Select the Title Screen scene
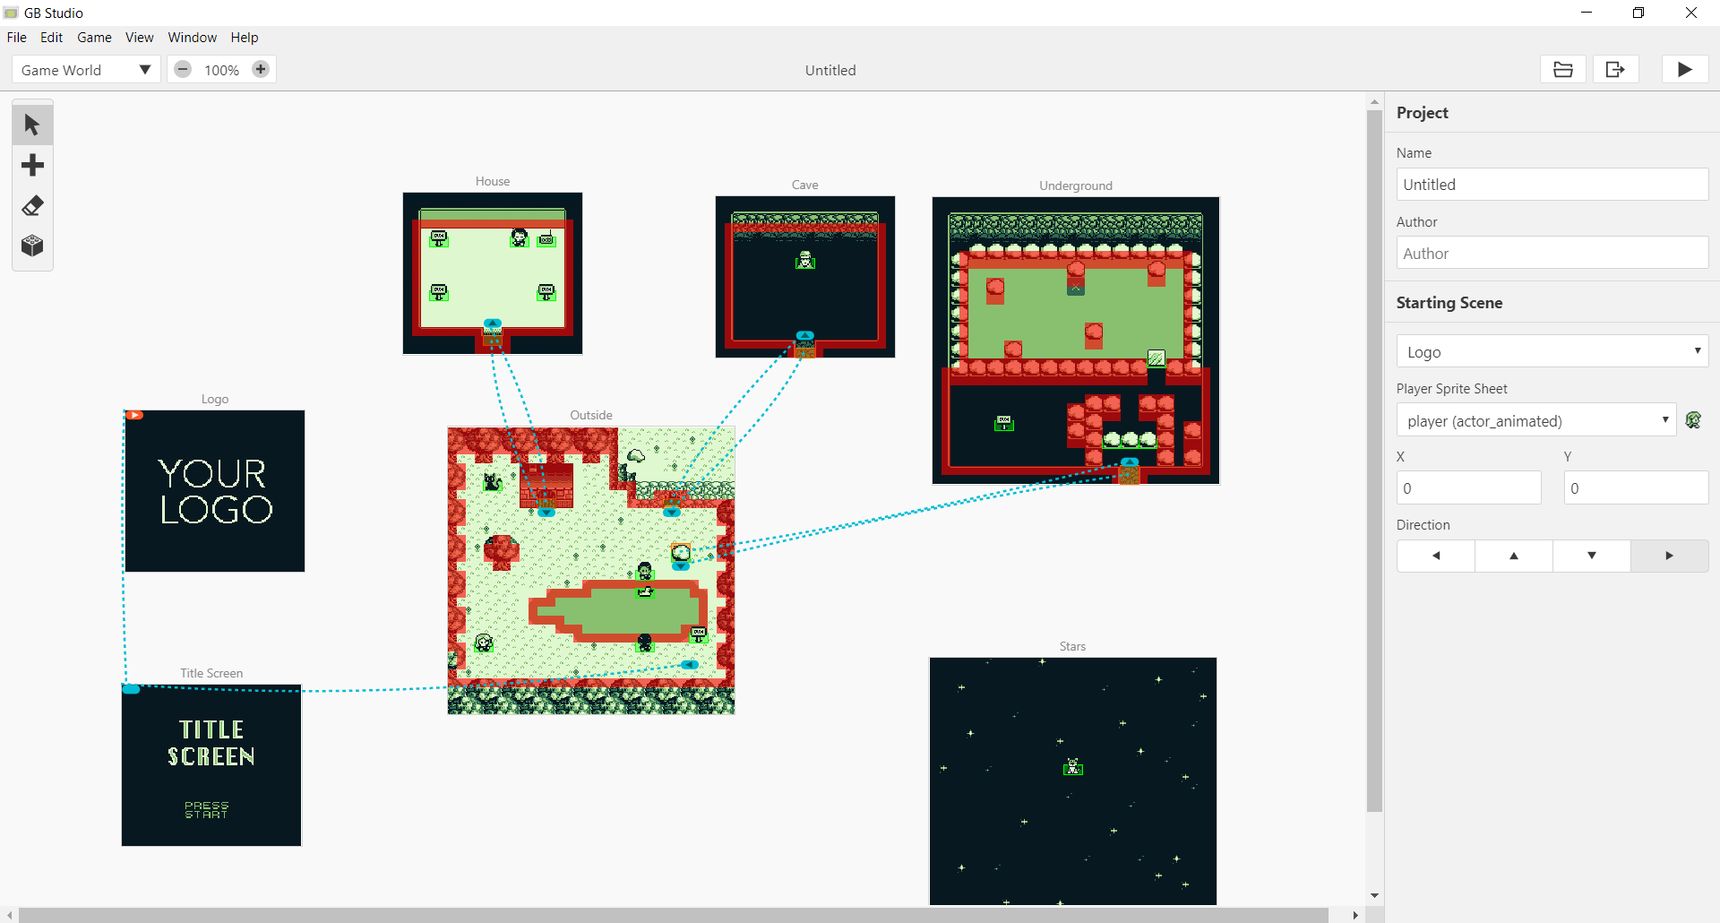Screen dimensions: 1720x923 click(211, 765)
